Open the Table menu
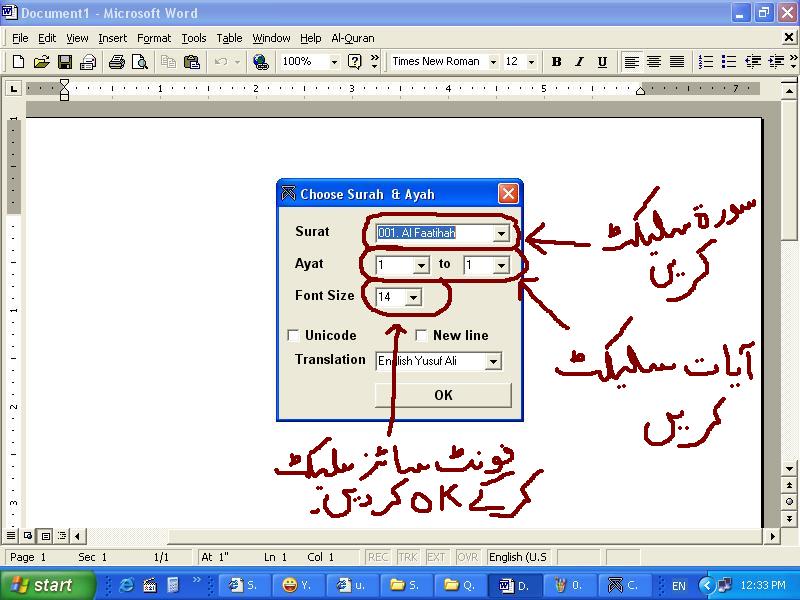This screenshot has height=600, width=800. [x=229, y=37]
